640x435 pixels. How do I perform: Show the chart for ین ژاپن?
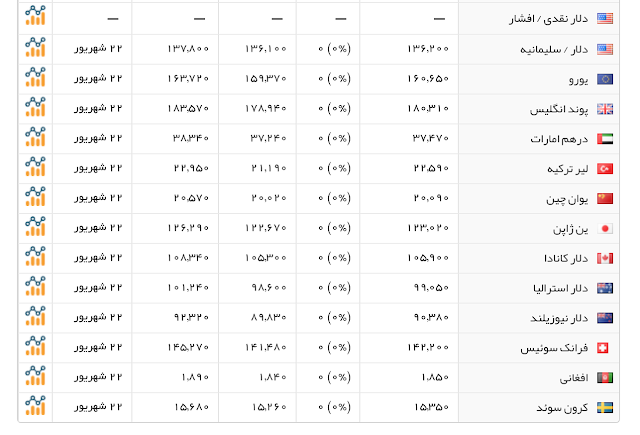(x=35, y=226)
